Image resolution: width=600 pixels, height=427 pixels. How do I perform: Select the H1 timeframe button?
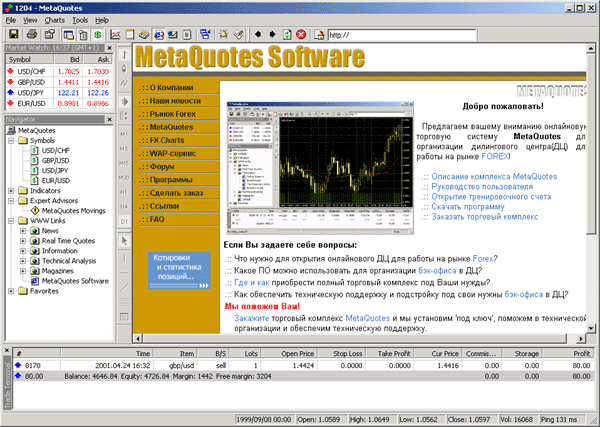124,192
